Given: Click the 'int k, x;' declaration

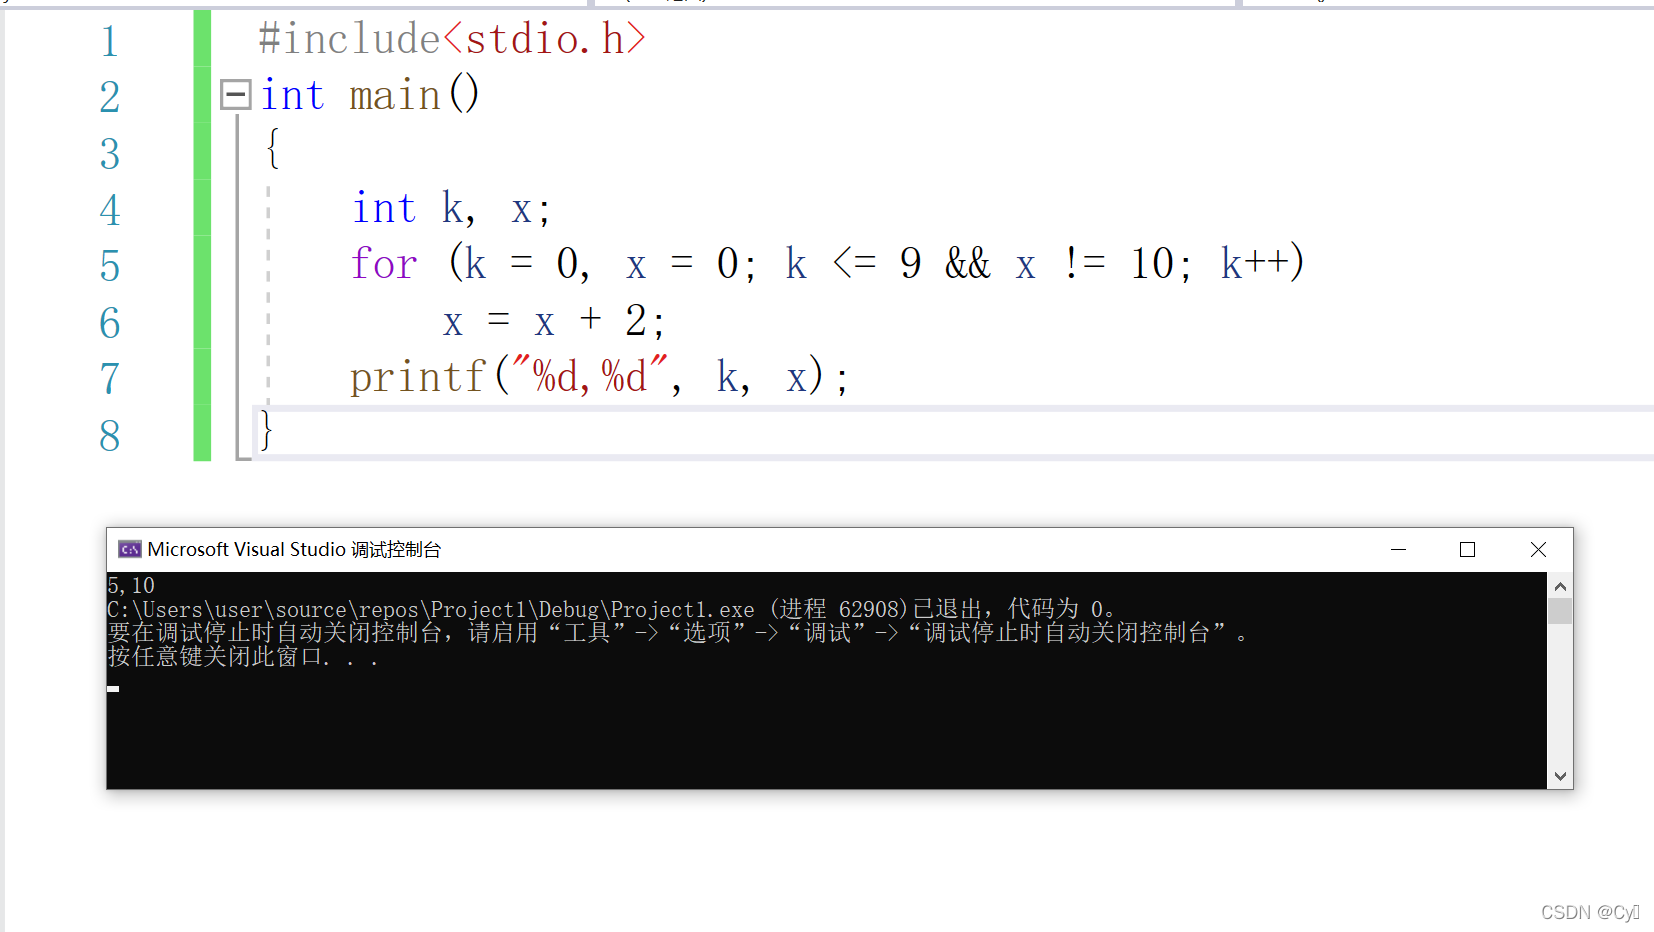Looking at the screenshot, I should pos(451,208).
